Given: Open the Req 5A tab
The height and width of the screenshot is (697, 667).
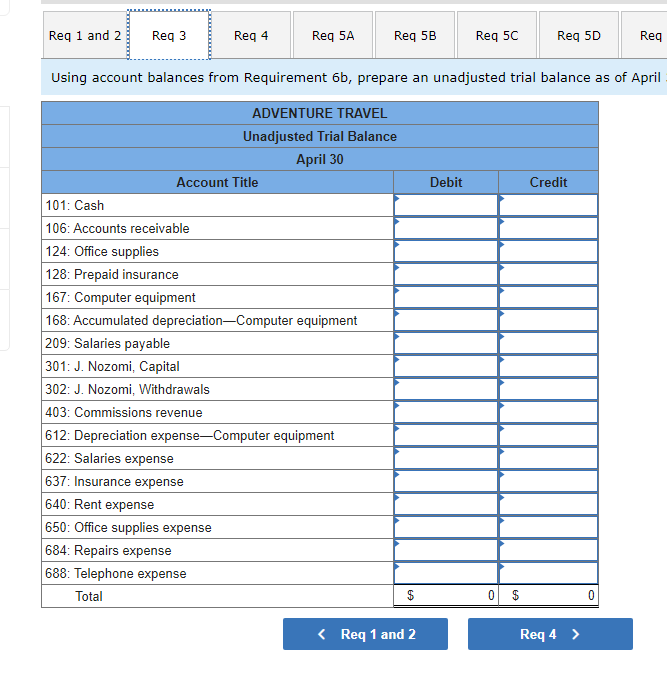Looking at the screenshot, I should (x=333, y=35).
